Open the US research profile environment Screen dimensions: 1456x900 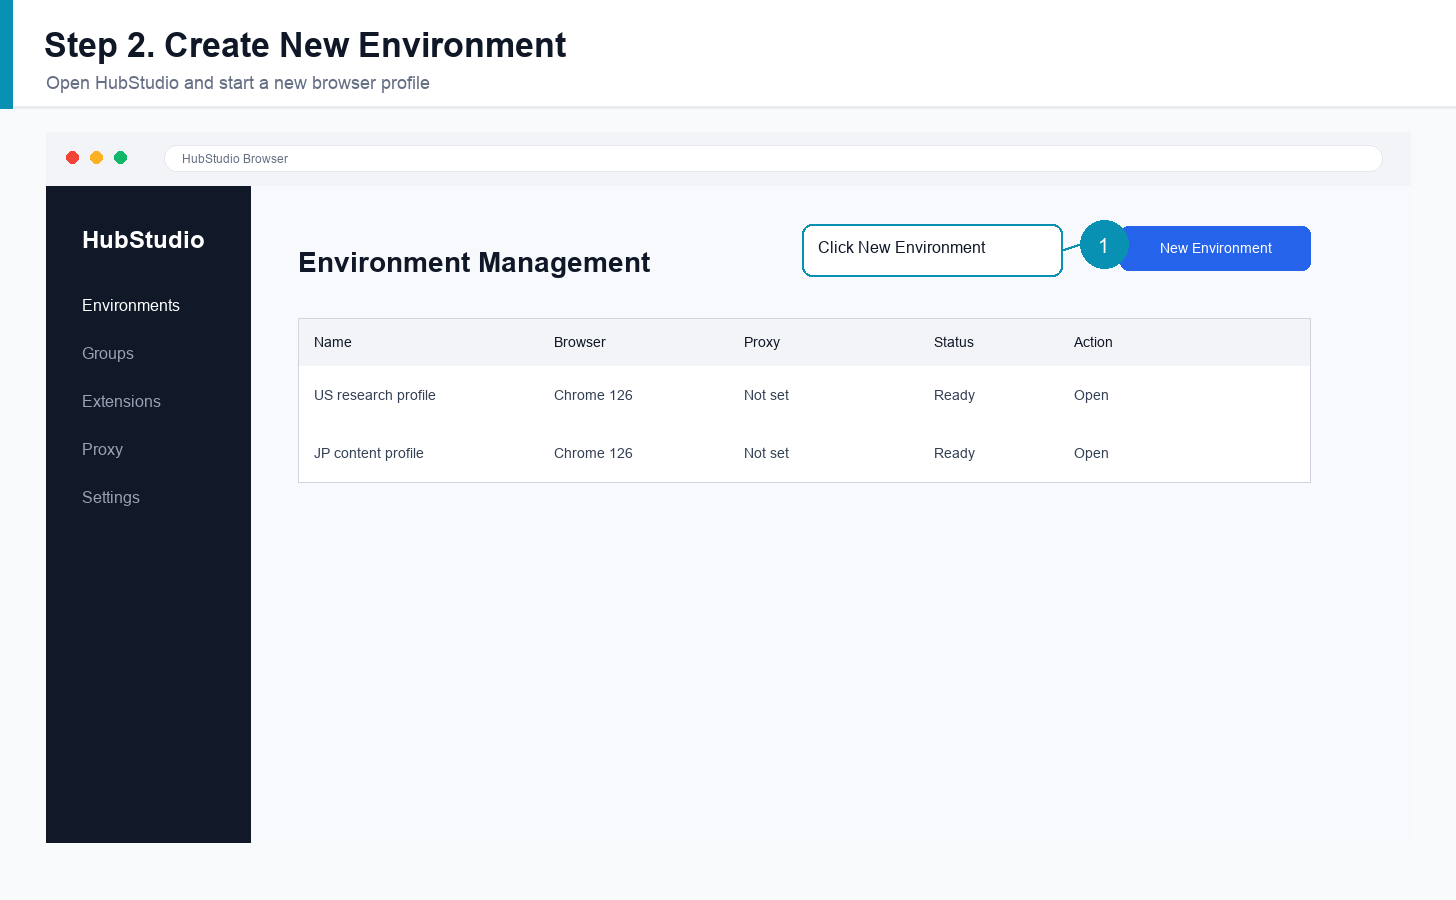click(x=1091, y=395)
